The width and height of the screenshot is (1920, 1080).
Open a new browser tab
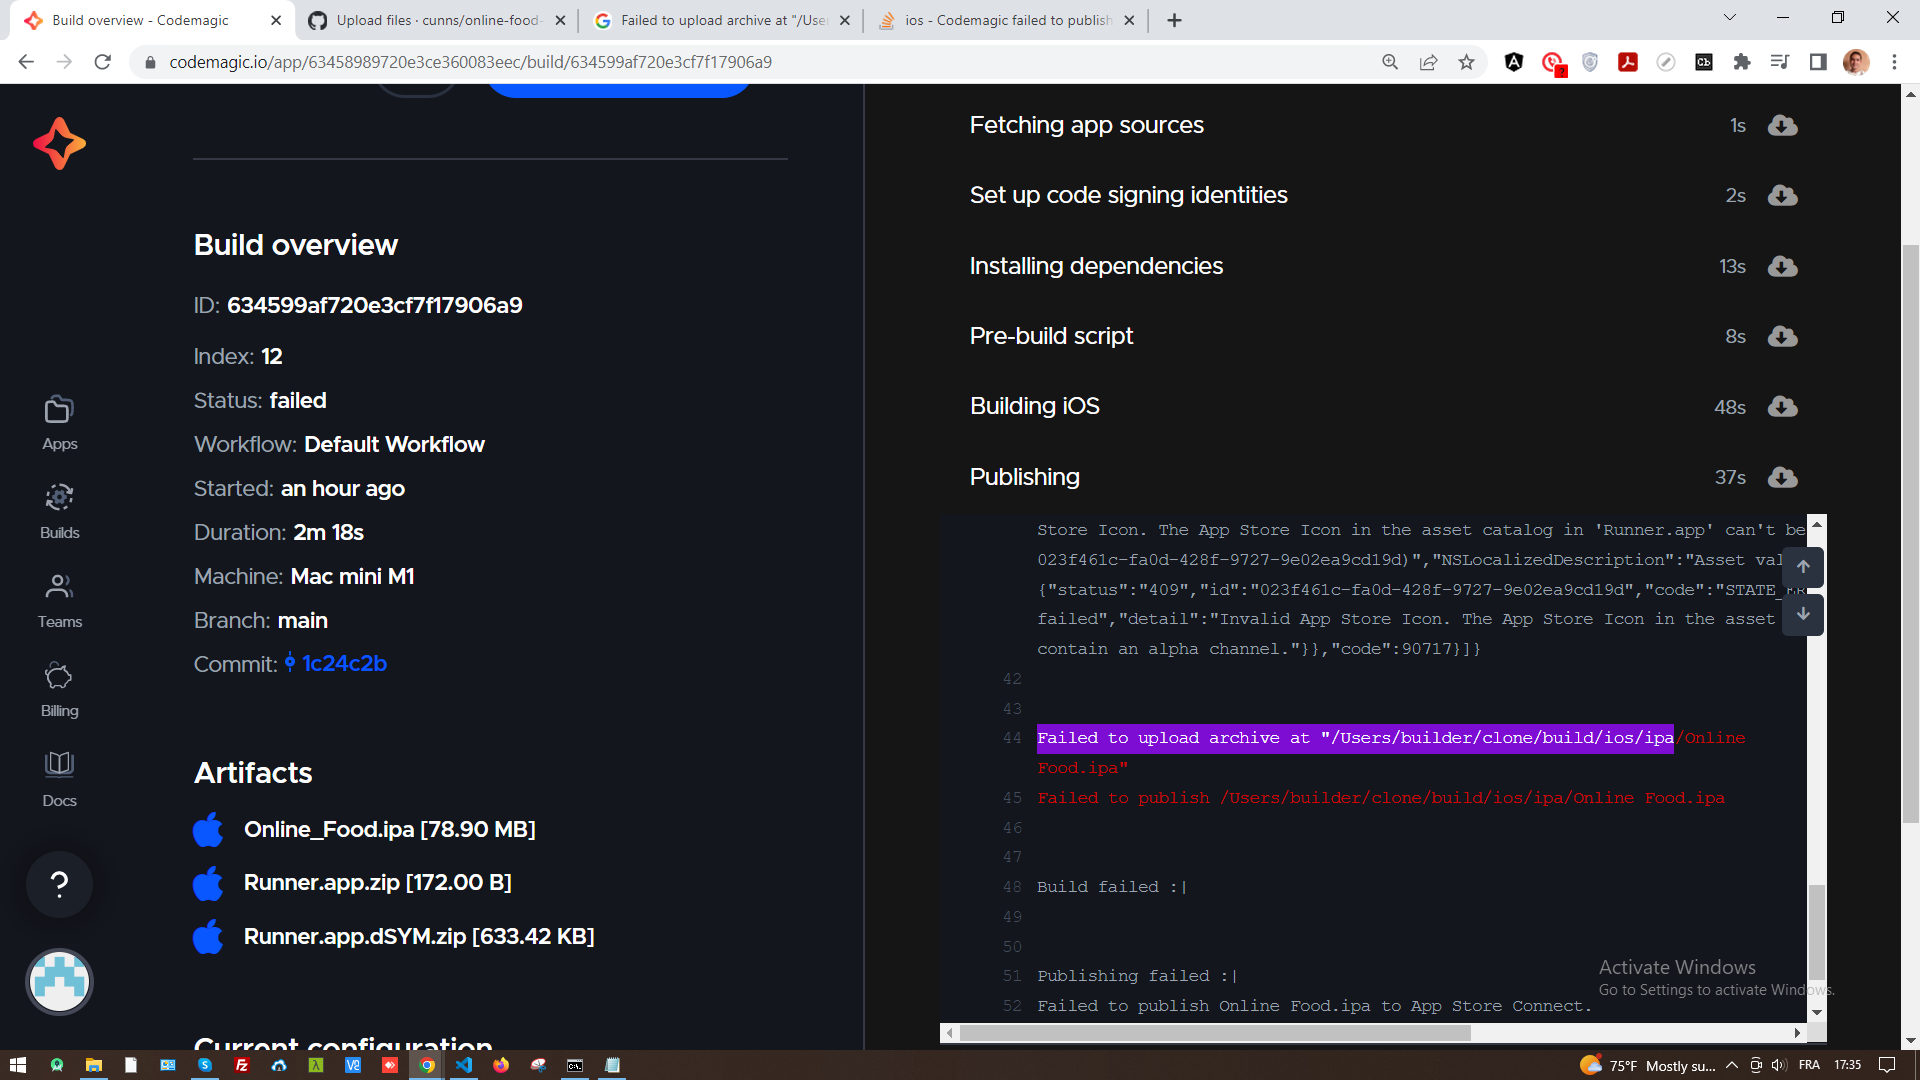(x=1174, y=20)
